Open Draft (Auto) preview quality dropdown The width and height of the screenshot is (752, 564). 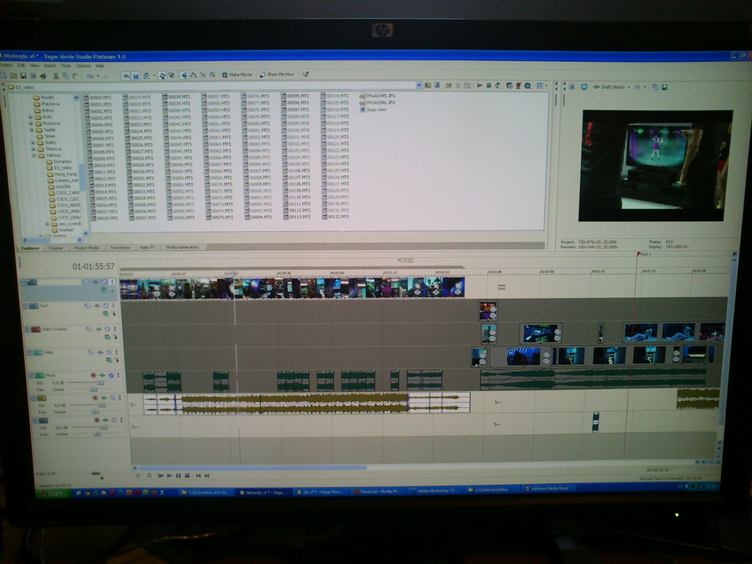tap(629, 87)
